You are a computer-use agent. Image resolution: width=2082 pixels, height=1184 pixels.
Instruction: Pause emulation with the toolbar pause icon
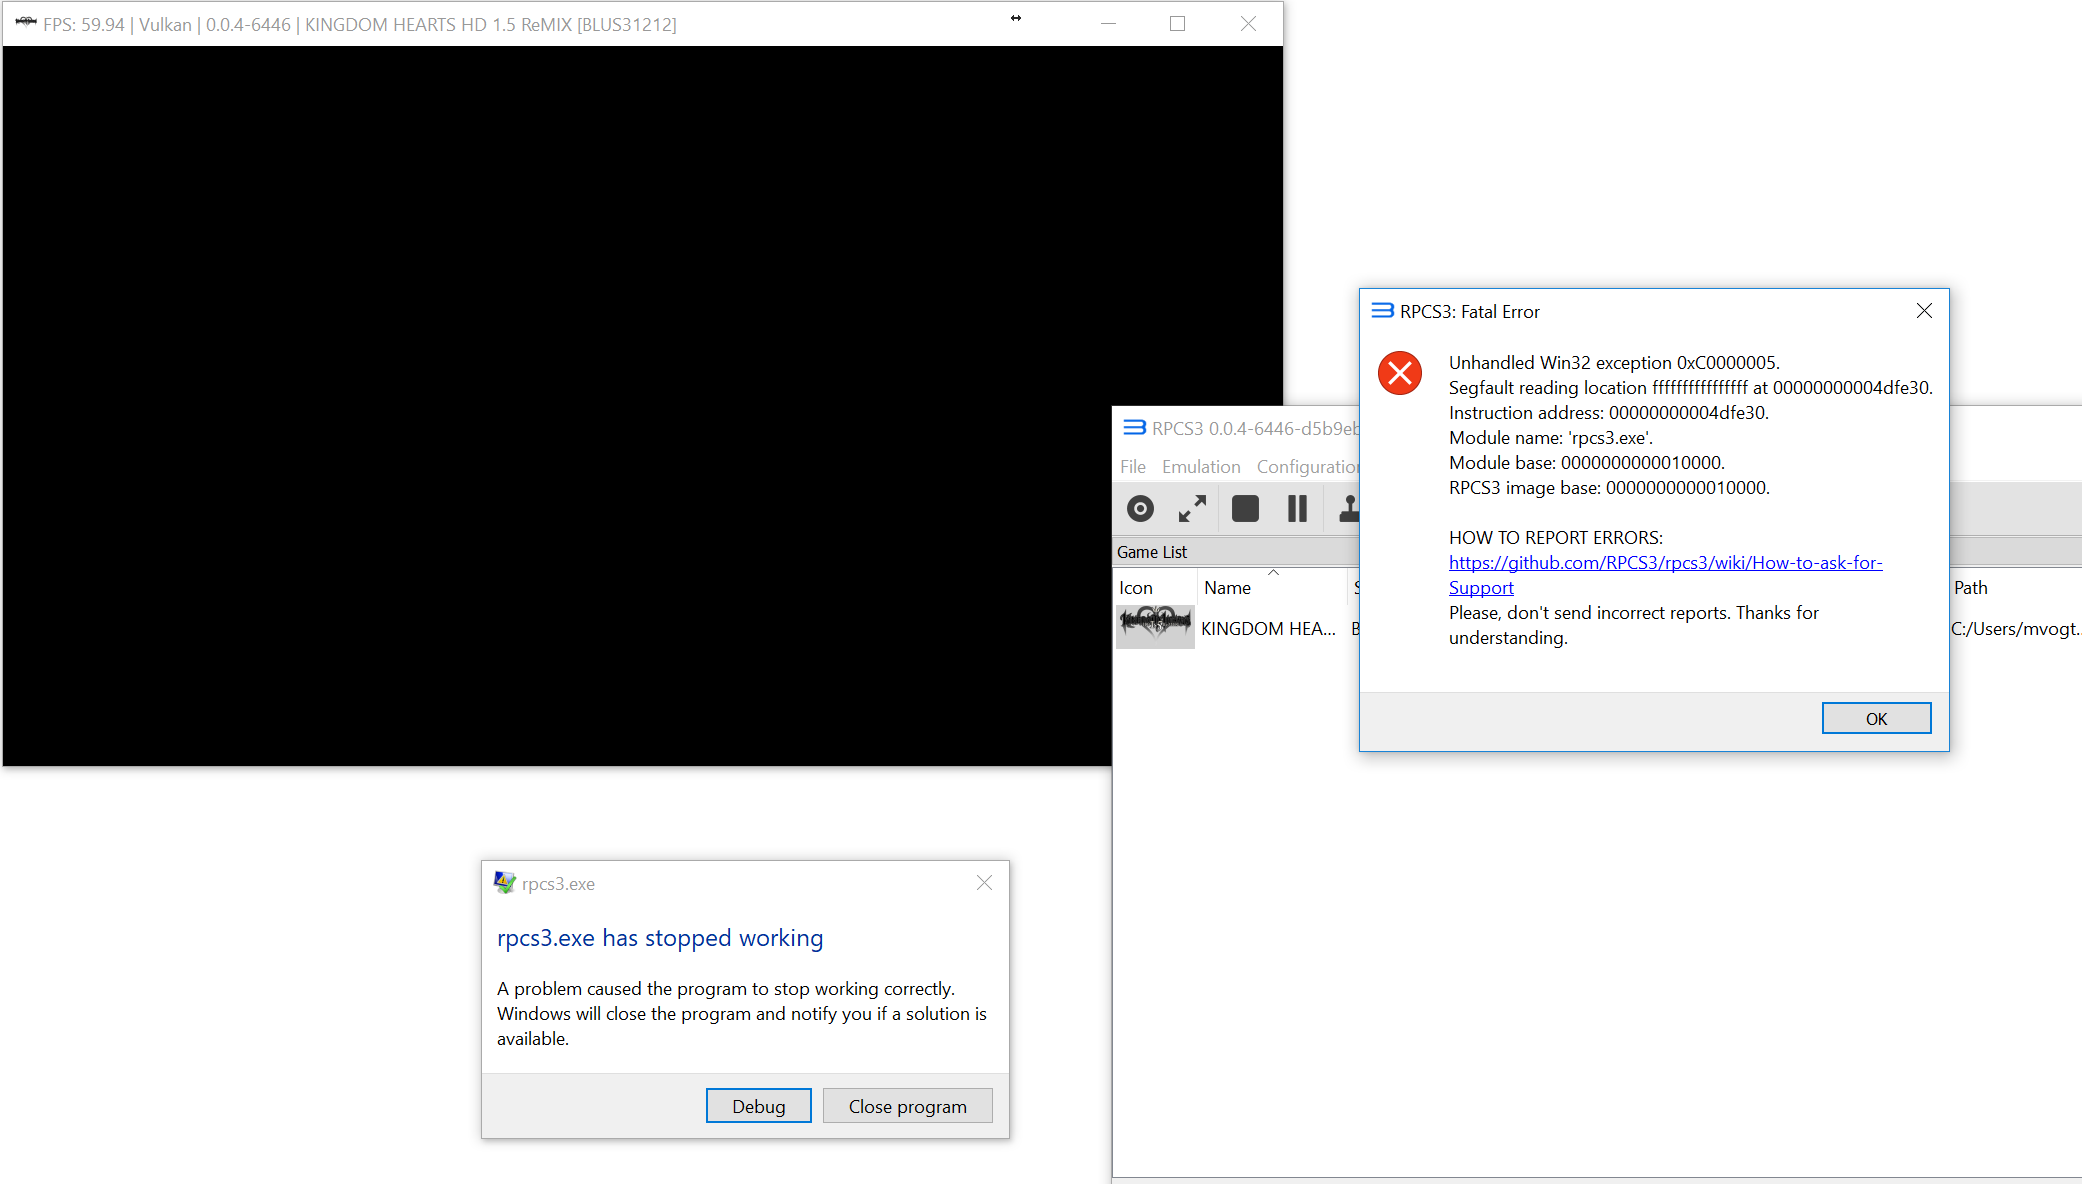point(1297,509)
